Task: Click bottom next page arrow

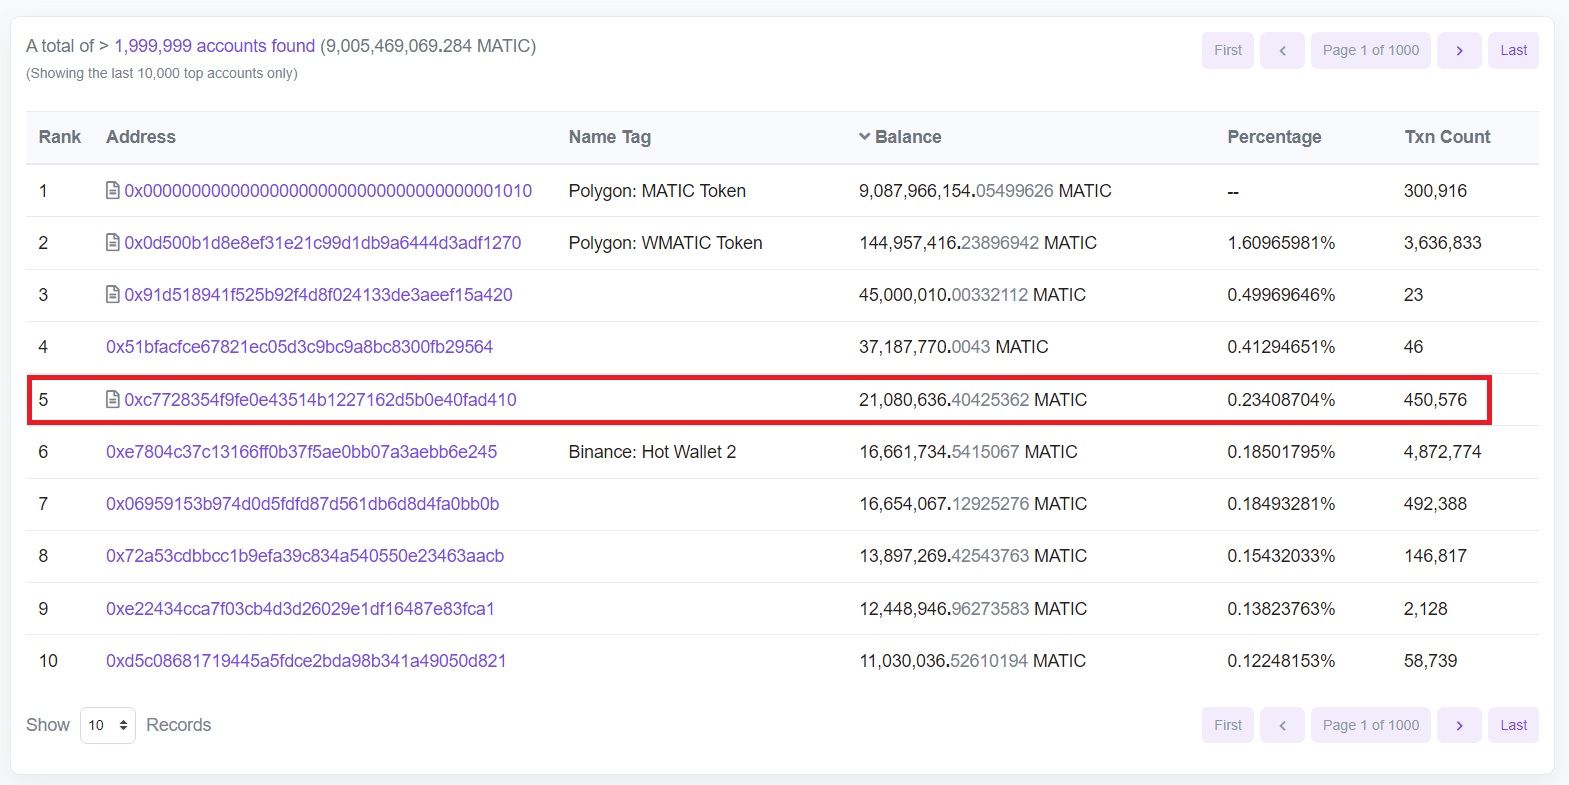Action: pyautogui.click(x=1458, y=725)
